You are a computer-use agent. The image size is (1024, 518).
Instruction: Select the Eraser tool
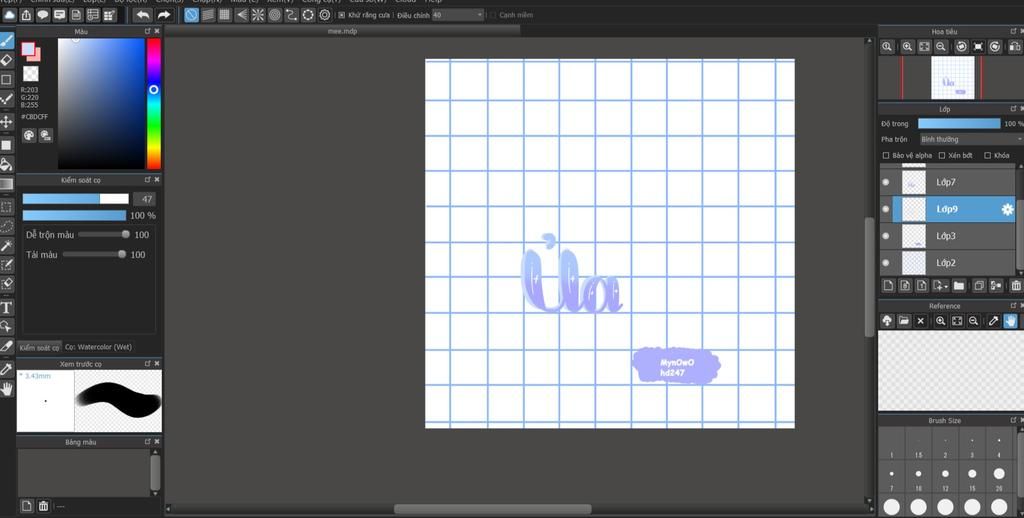pyautogui.click(x=7, y=60)
